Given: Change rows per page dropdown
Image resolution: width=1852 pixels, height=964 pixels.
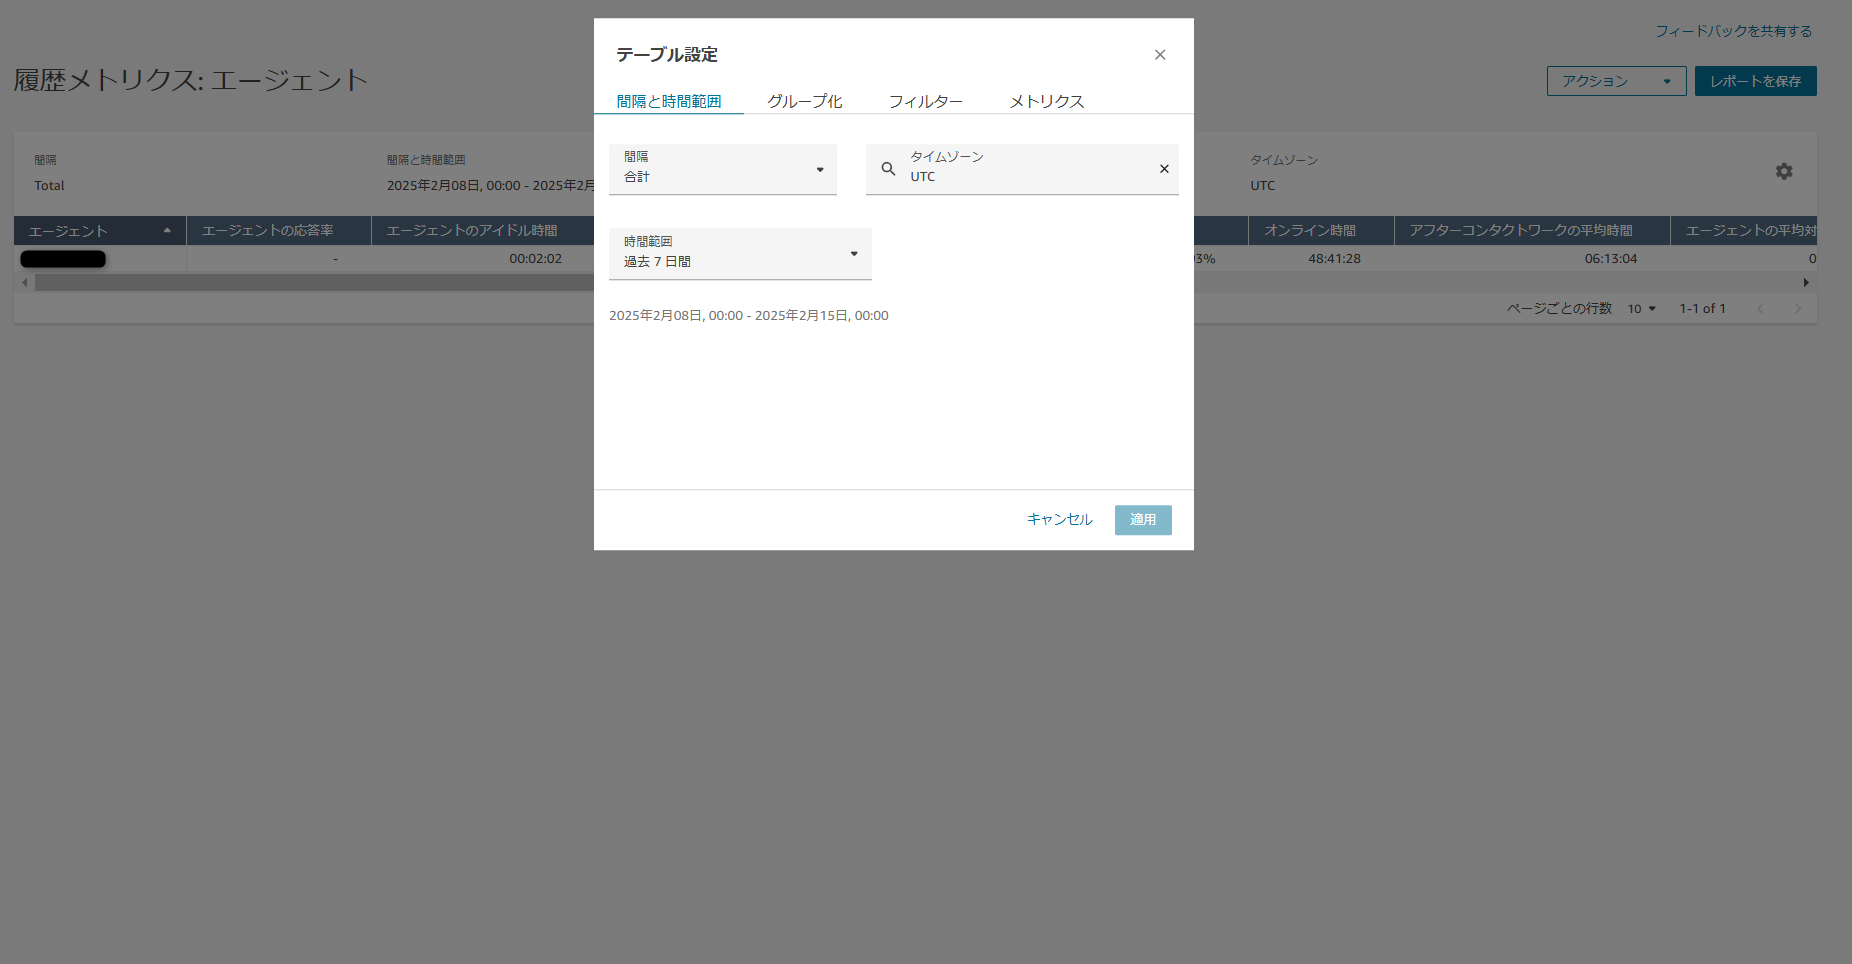Looking at the screenshot, I should click(1641, 309).
